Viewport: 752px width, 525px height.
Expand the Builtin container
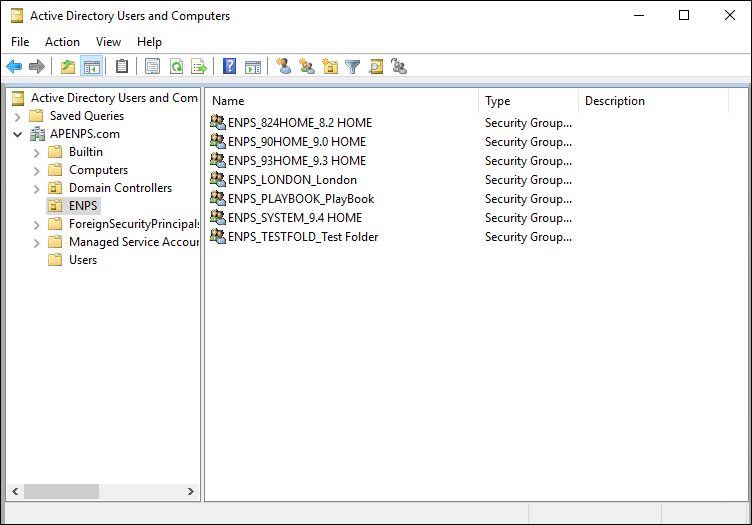(x=36, y=153)
